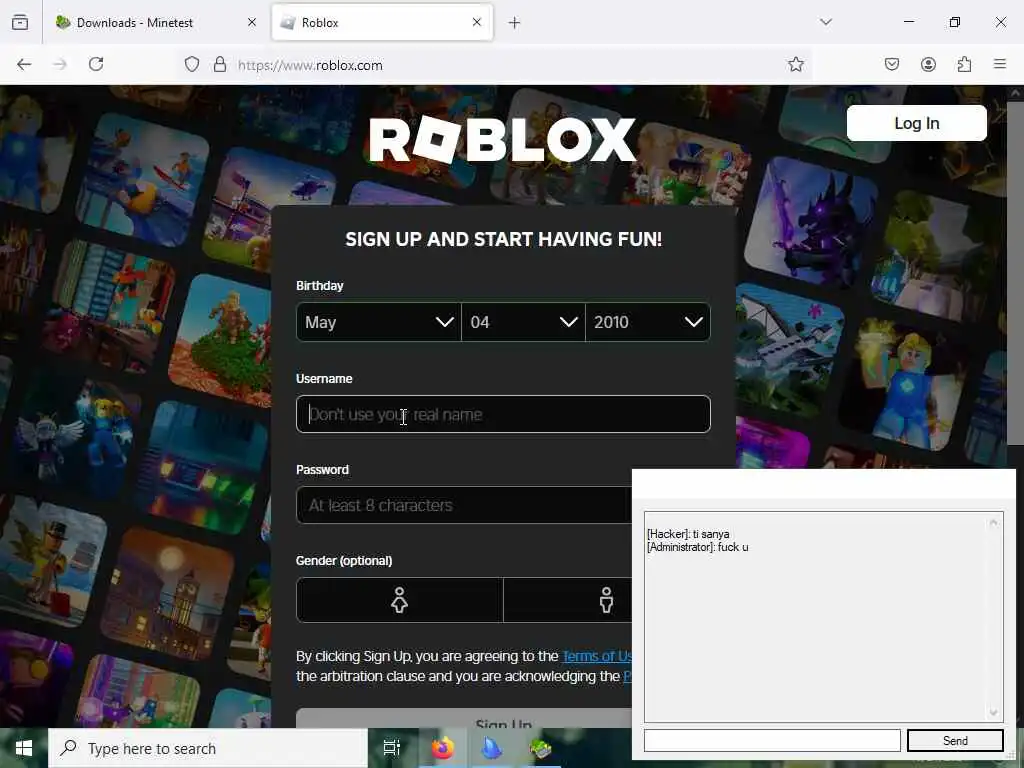Select the female gender option
This screenshot has height=768, width=1024.
point(400,600)
